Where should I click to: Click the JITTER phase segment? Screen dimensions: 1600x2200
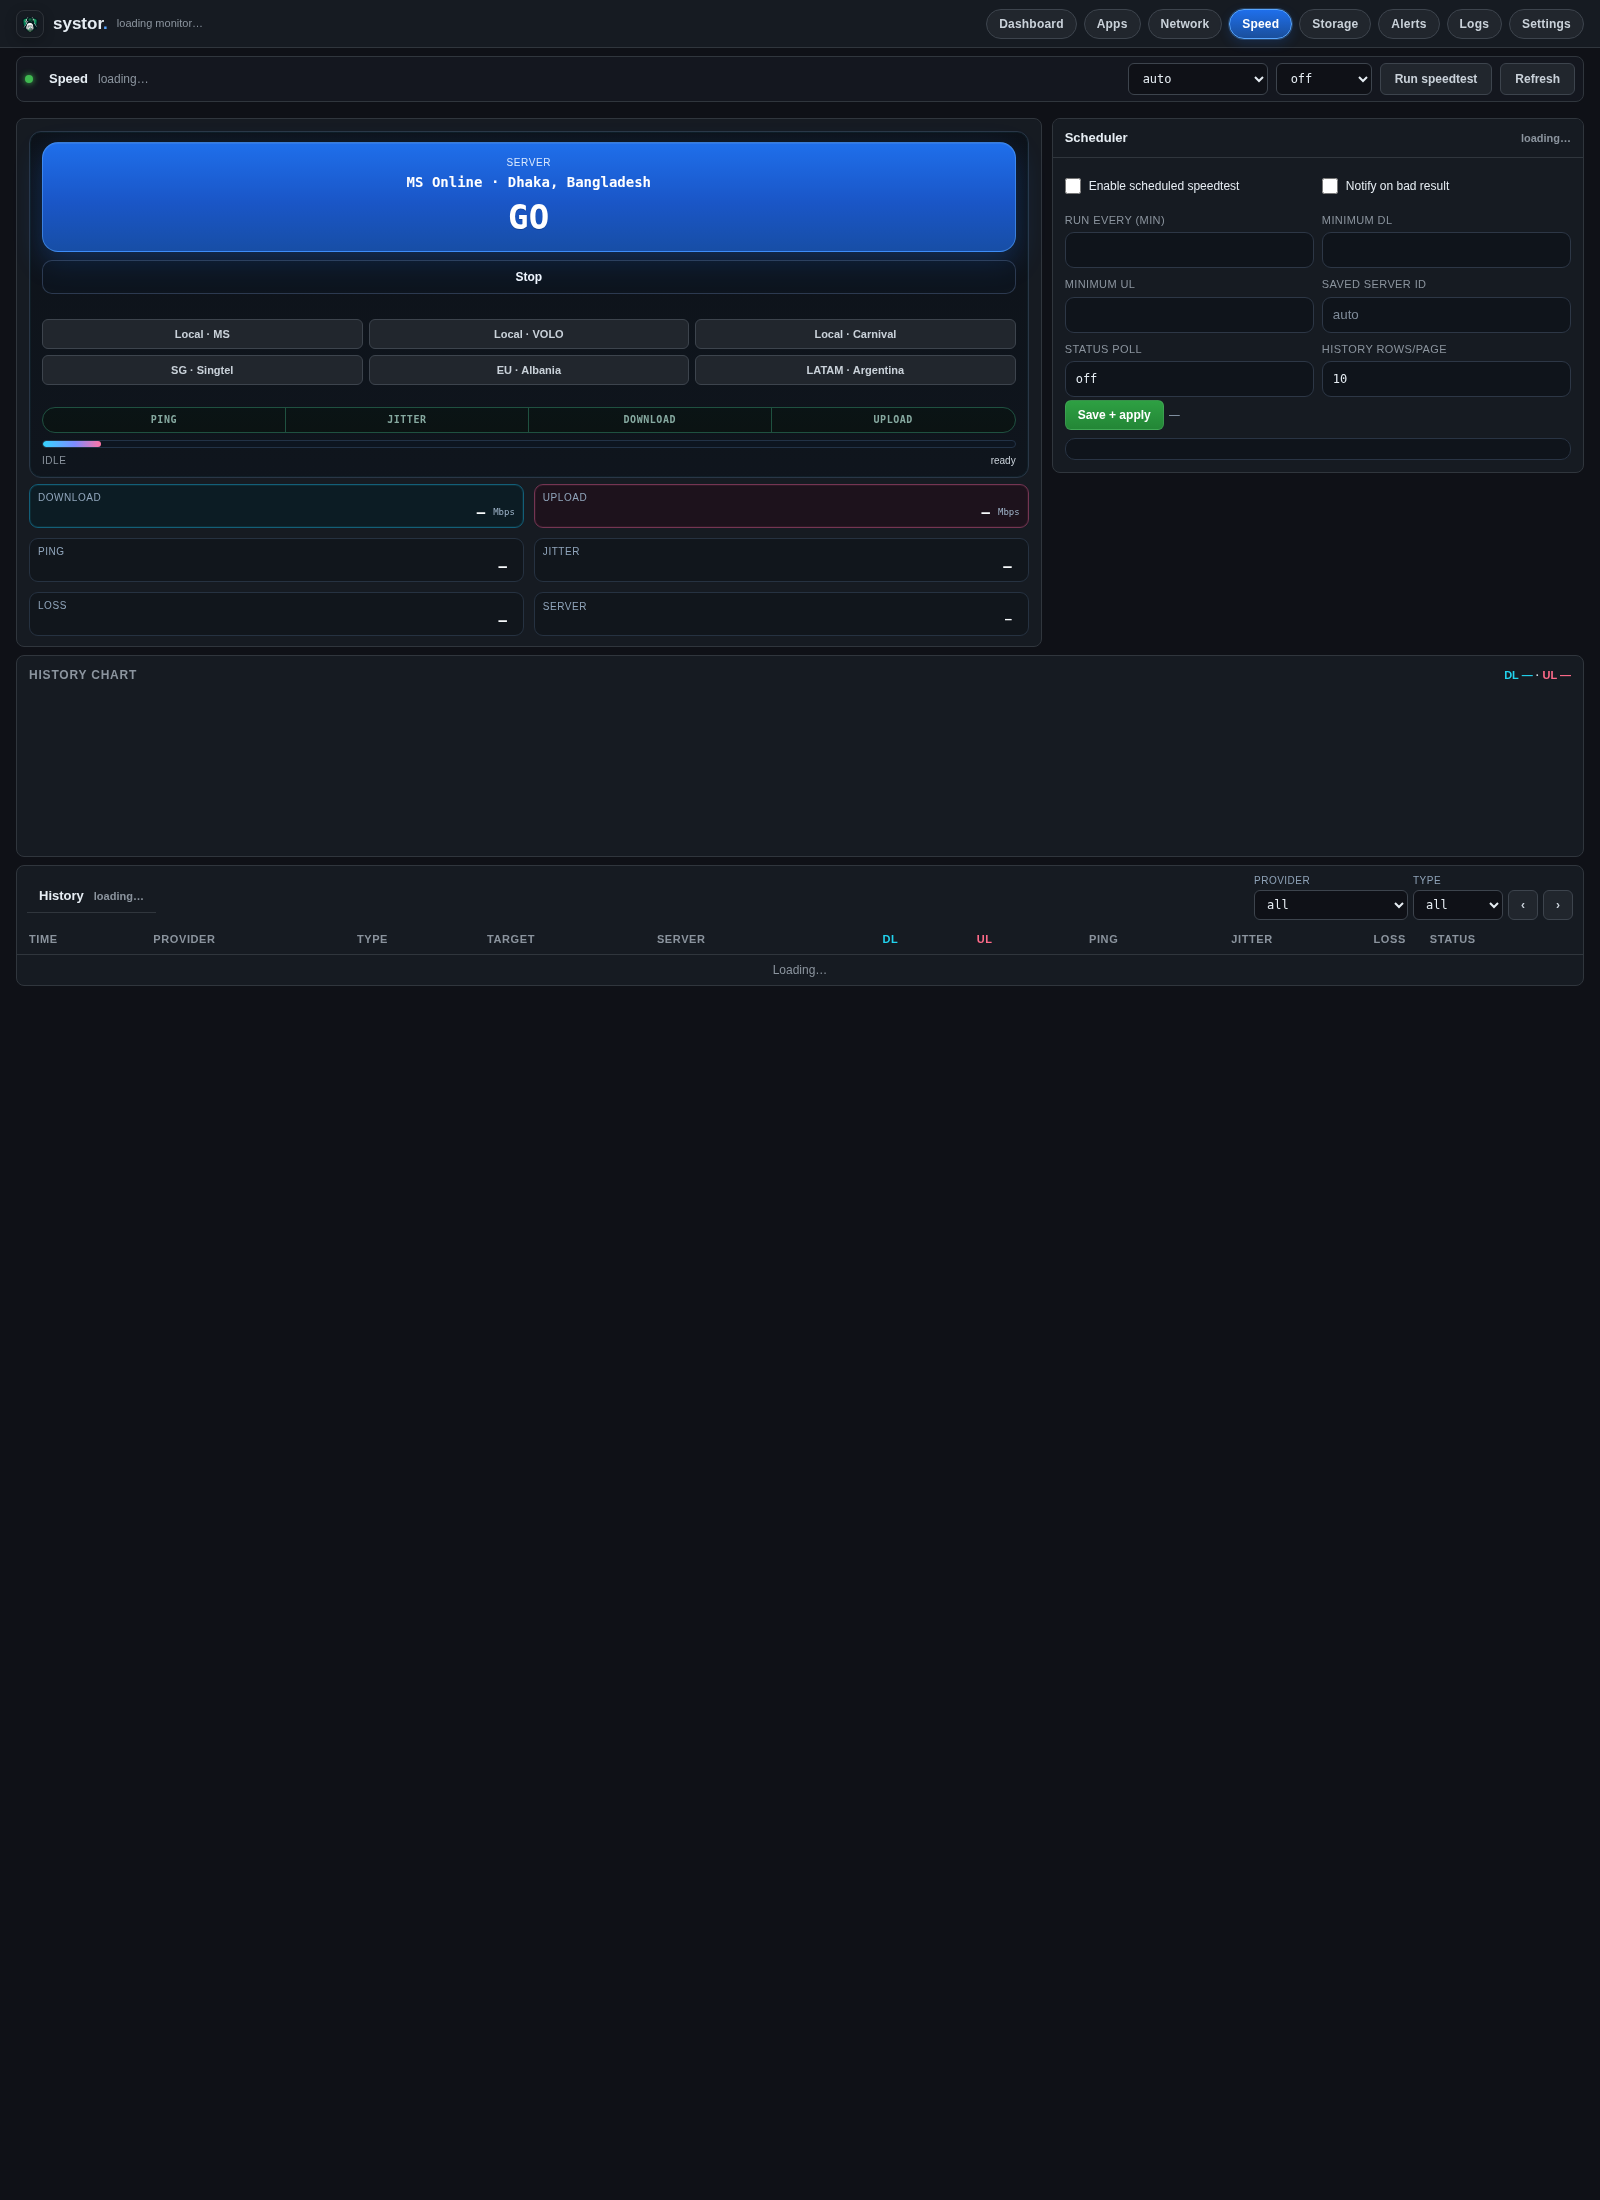tap(407, 420)
